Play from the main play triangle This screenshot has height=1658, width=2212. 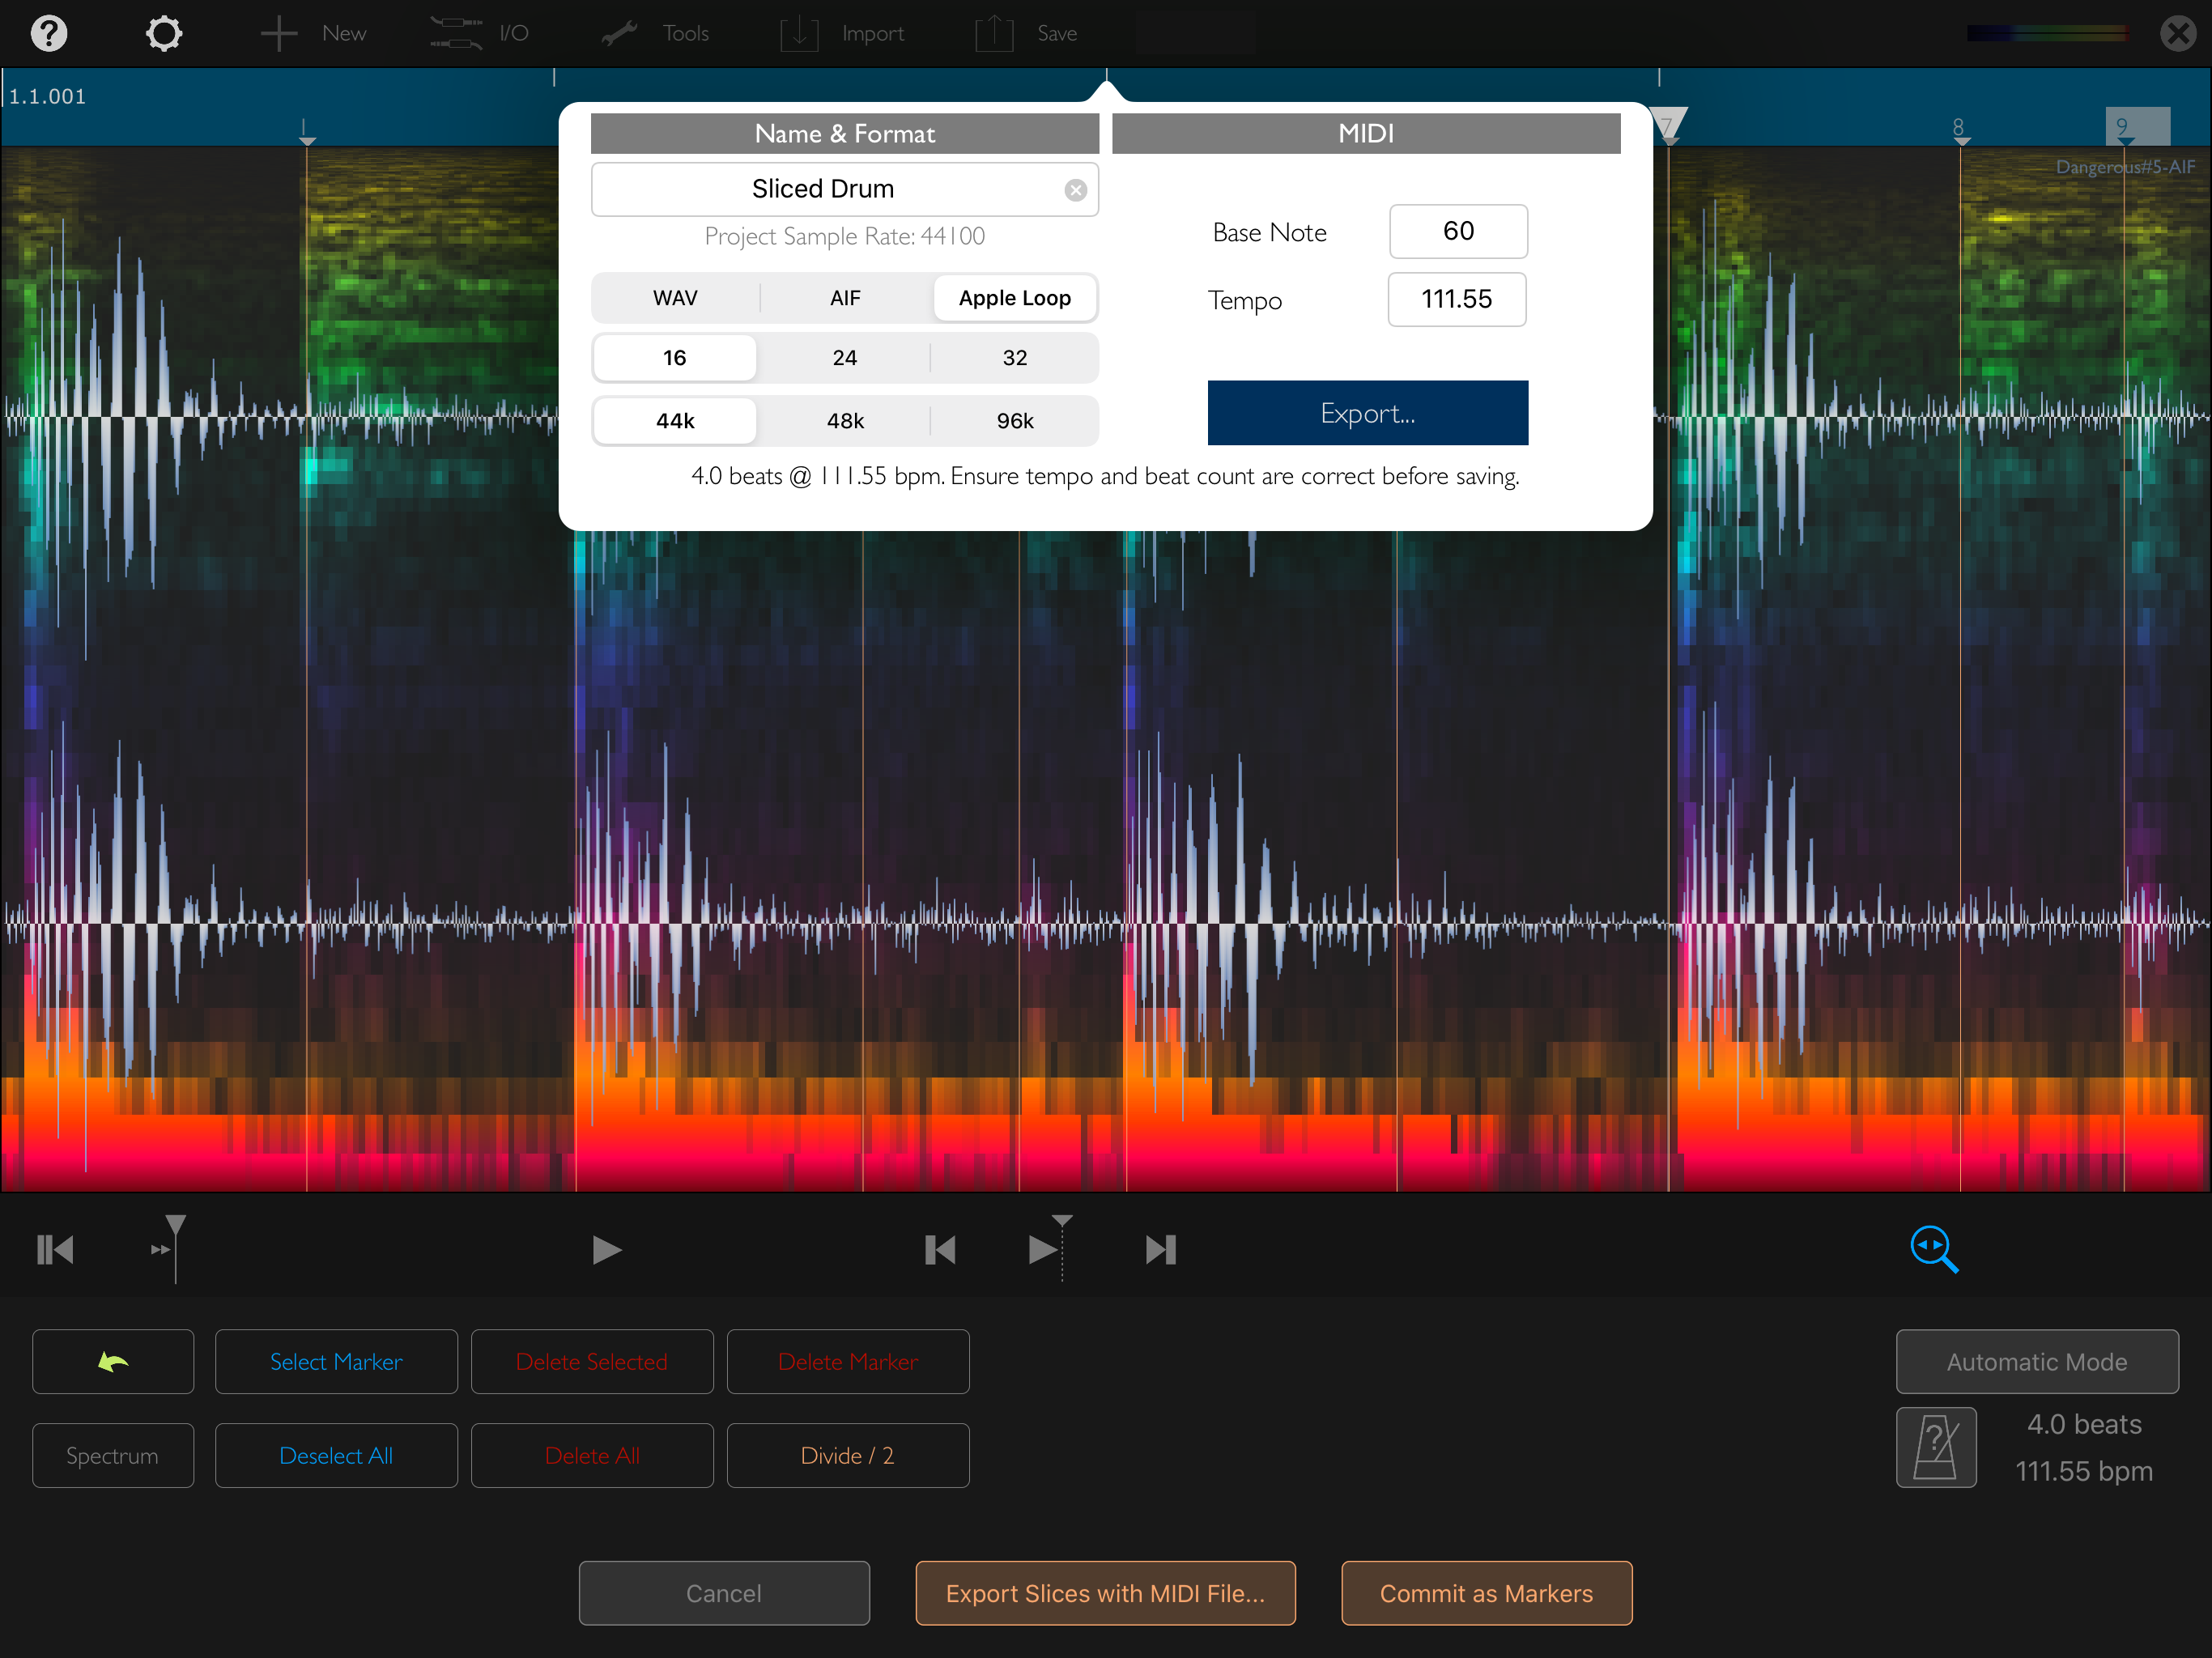pos(606,1249)
